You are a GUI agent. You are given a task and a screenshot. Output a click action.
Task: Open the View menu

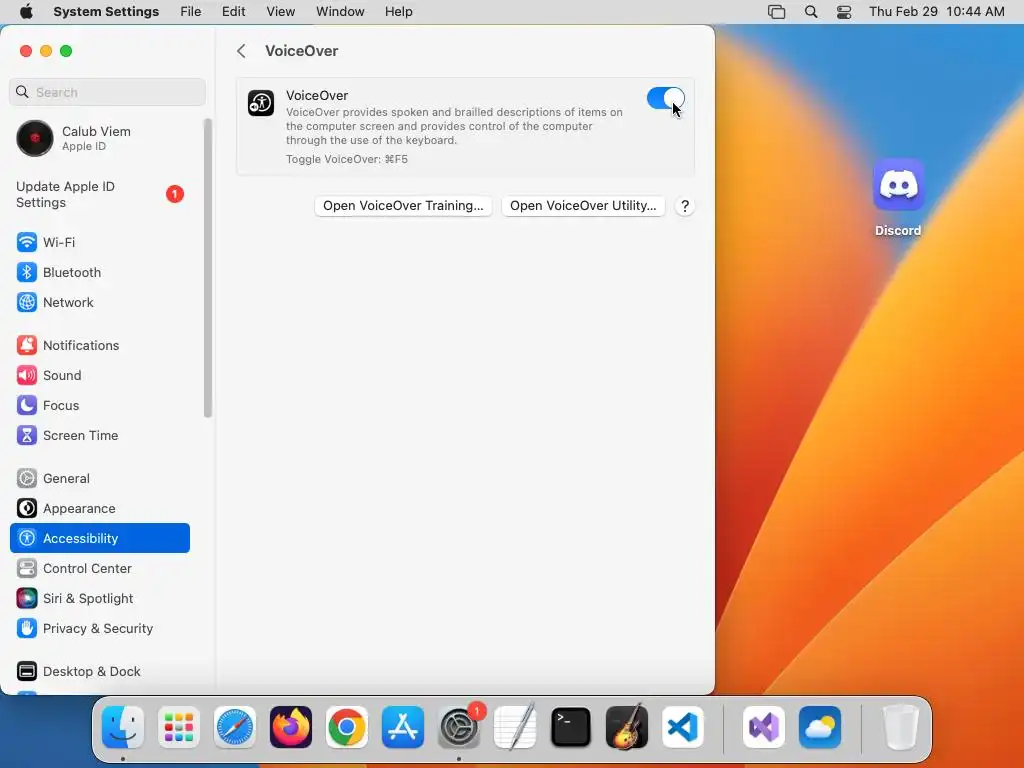point(280,12)
